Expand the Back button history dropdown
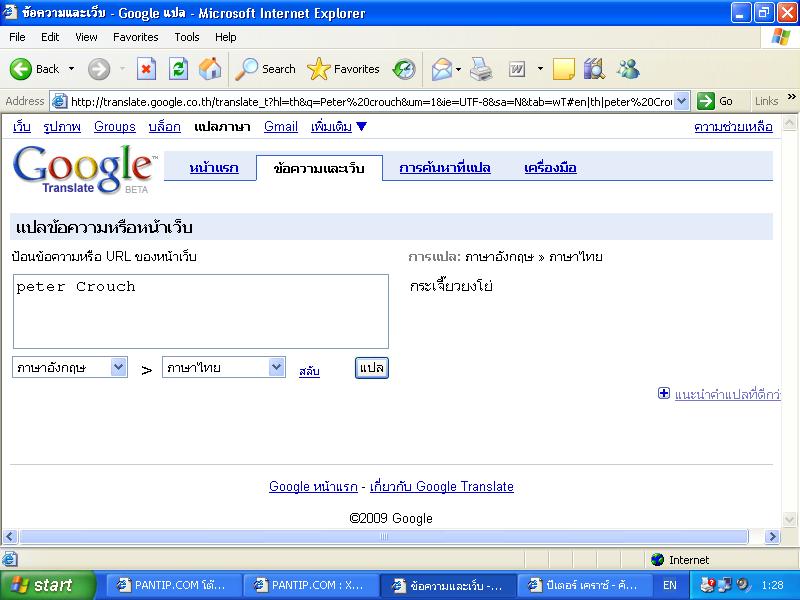Viewport: 800px width, 600px height. pyautogui.click(x=71, y=69)
